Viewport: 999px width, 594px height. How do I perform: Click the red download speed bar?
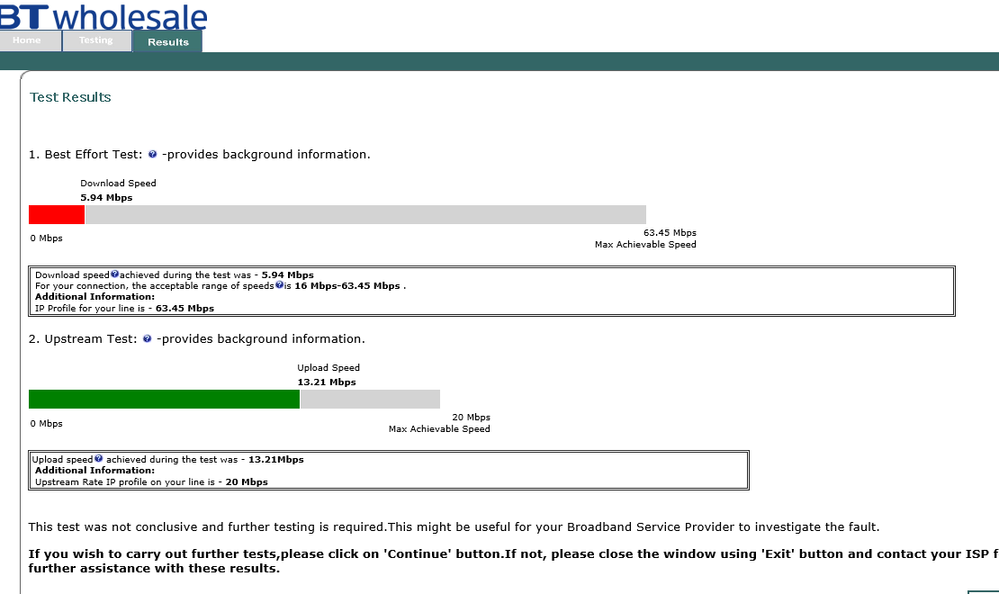(x=57, y=215)
